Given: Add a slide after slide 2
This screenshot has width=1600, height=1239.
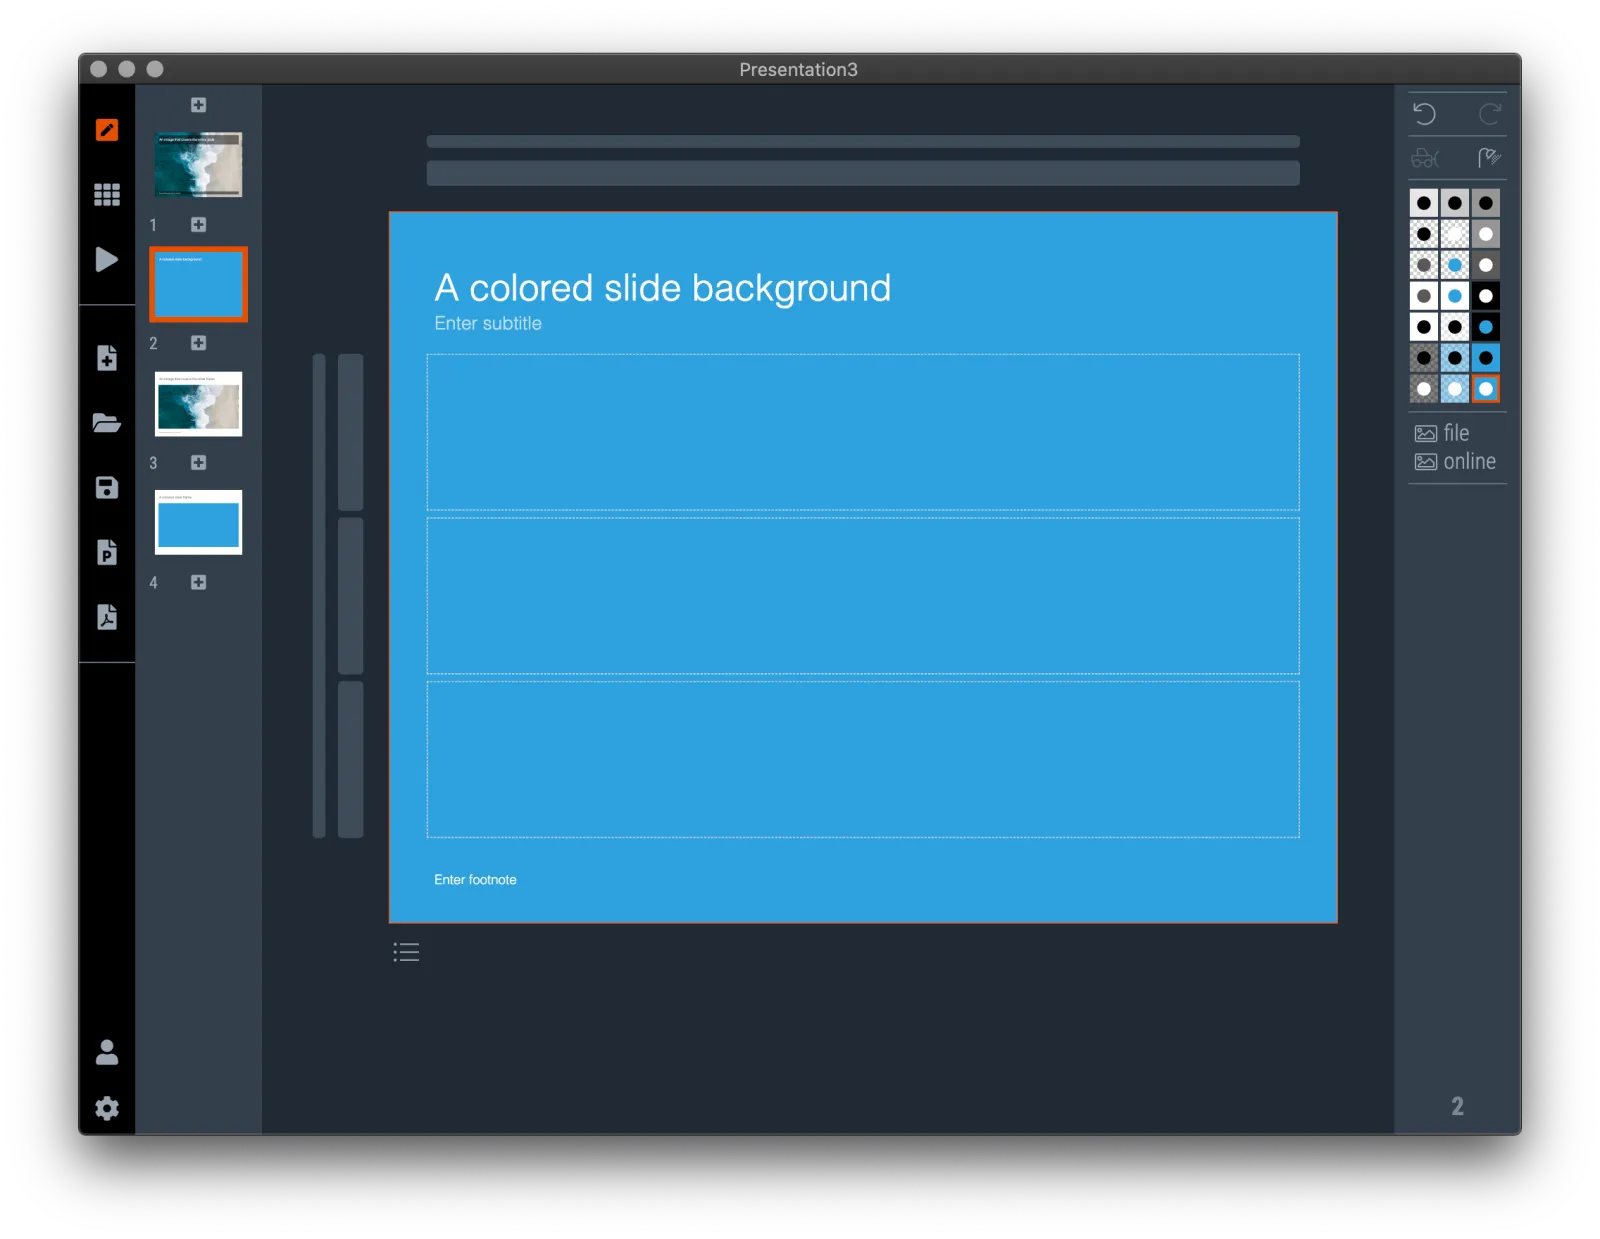Looking at the screenshot, I should (198, 343).
